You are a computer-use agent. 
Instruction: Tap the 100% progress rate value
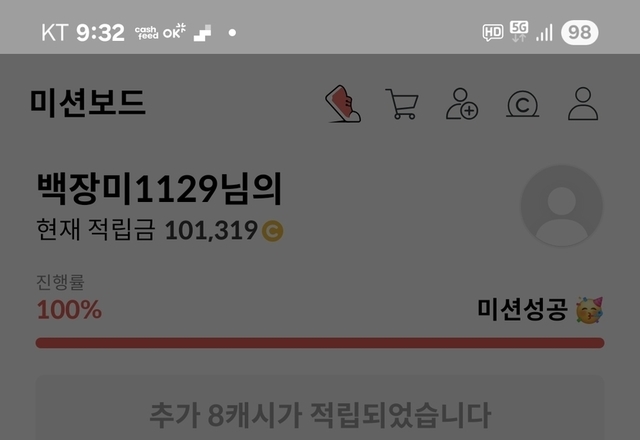point(69,310)
